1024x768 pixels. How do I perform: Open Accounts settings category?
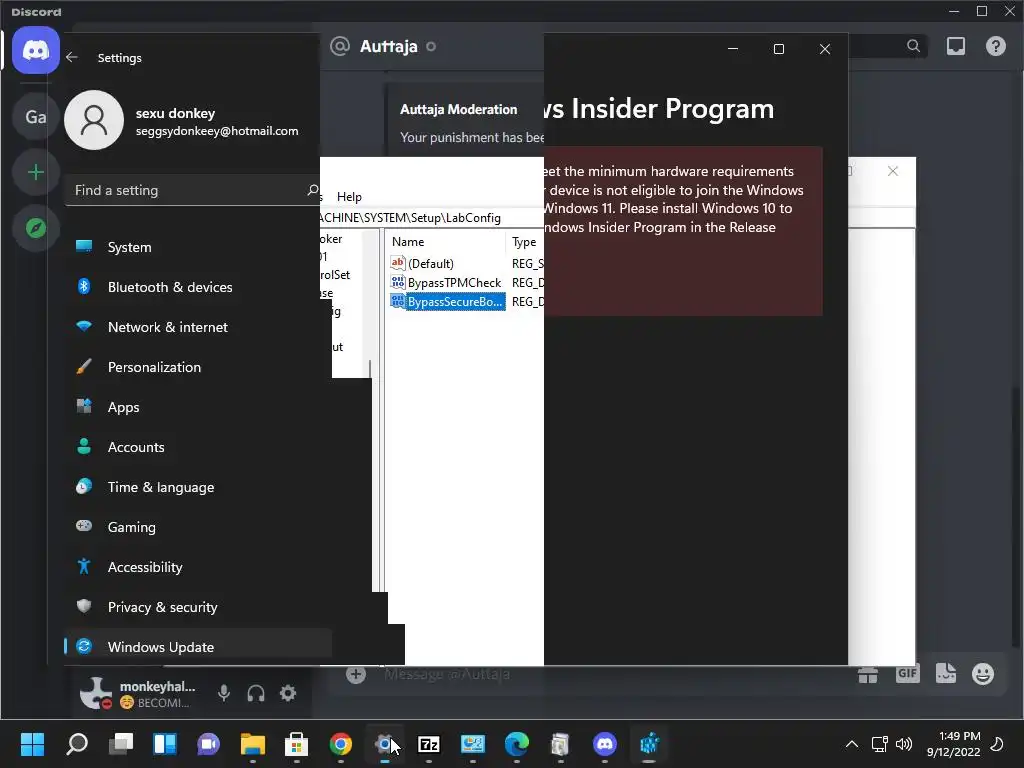199,447
